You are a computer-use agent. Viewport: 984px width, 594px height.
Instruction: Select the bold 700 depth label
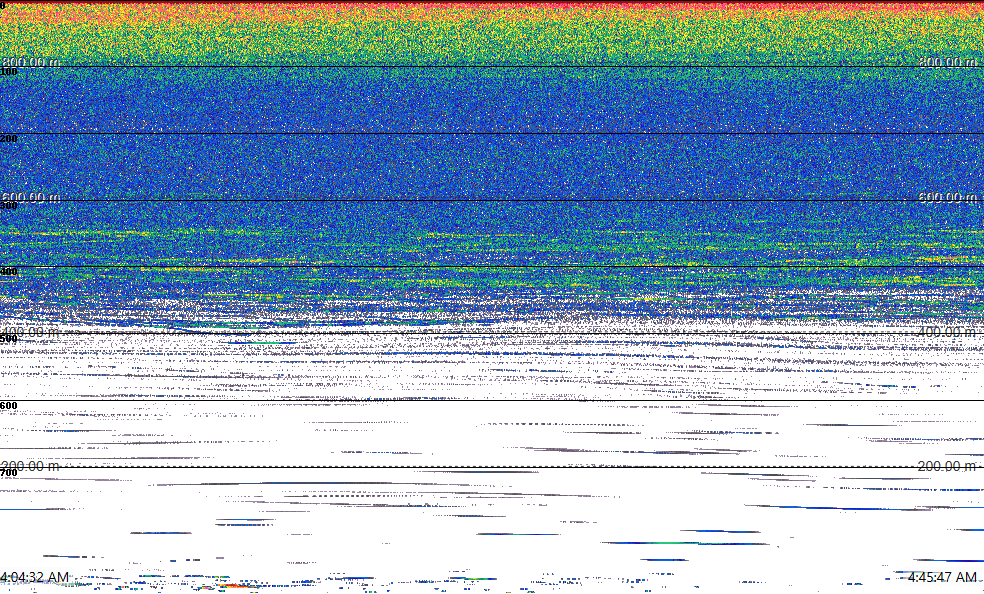click(x=9, y=472)
